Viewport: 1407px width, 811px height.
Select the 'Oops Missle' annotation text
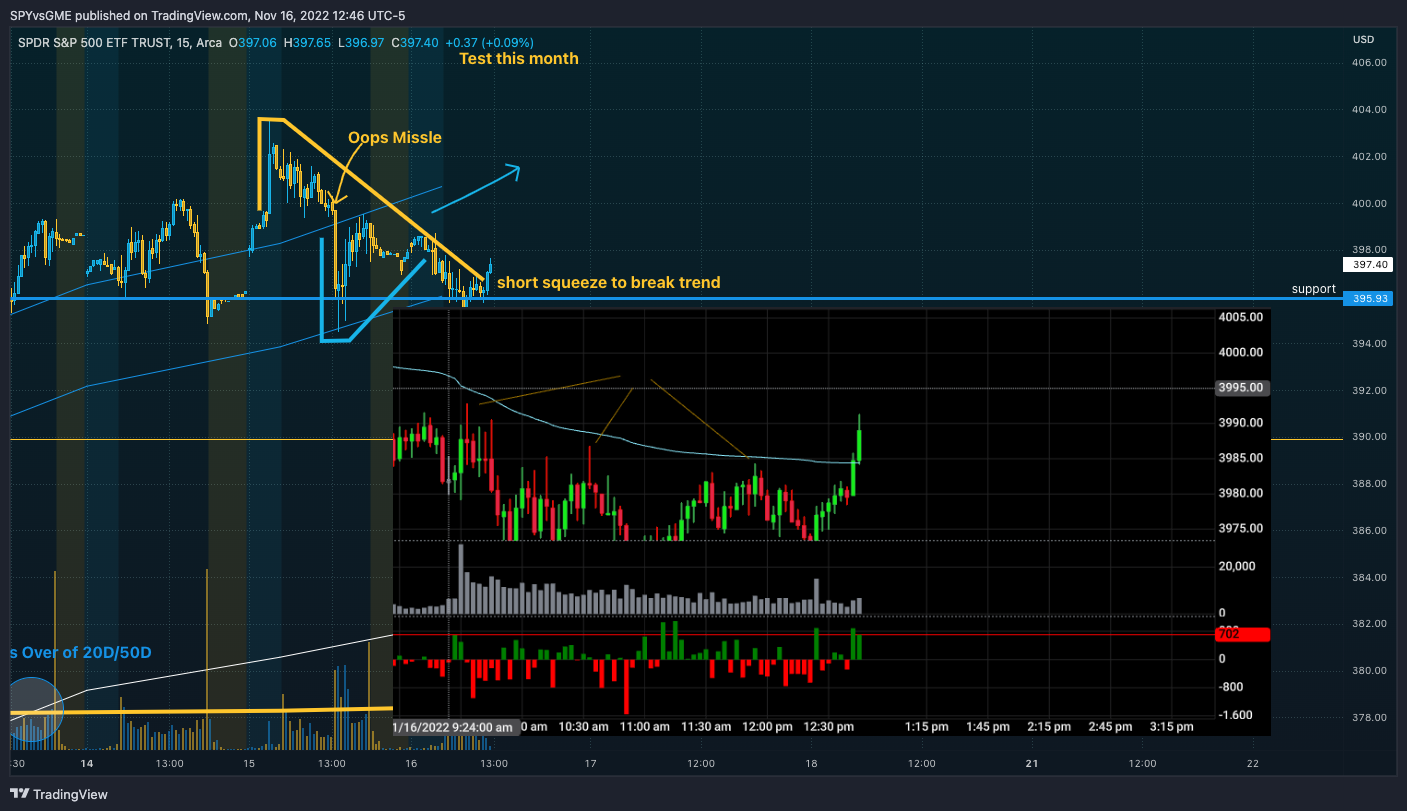(x=394, y=137)
